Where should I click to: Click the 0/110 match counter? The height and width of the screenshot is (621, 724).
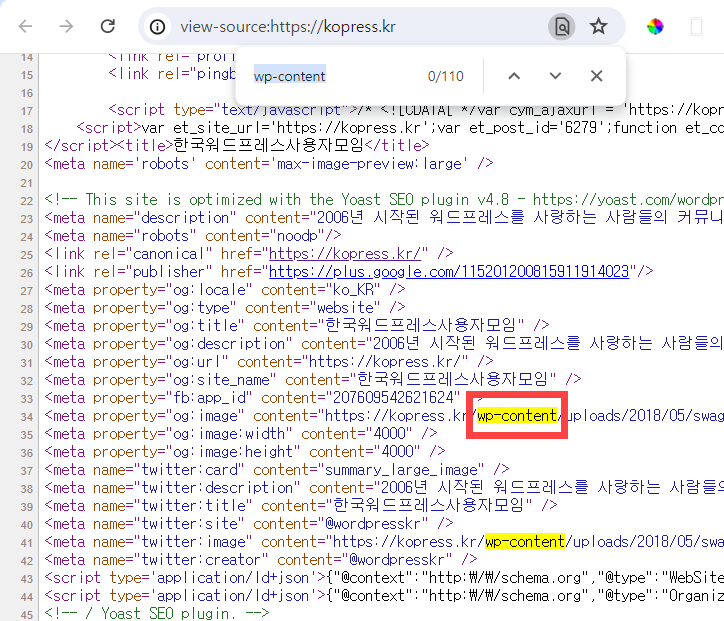click(446, 76)
